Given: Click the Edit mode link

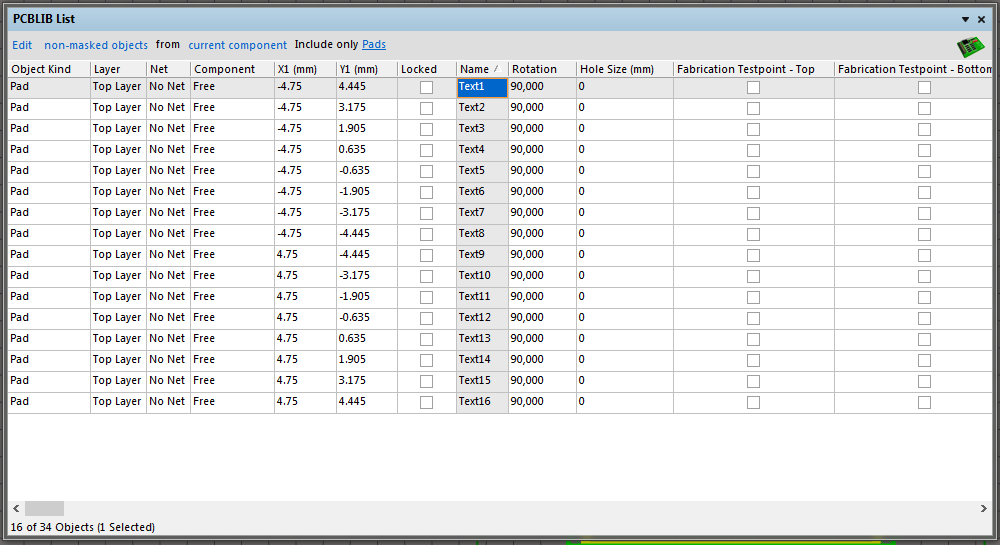Looking at the screenshot, I should [22, 45].
